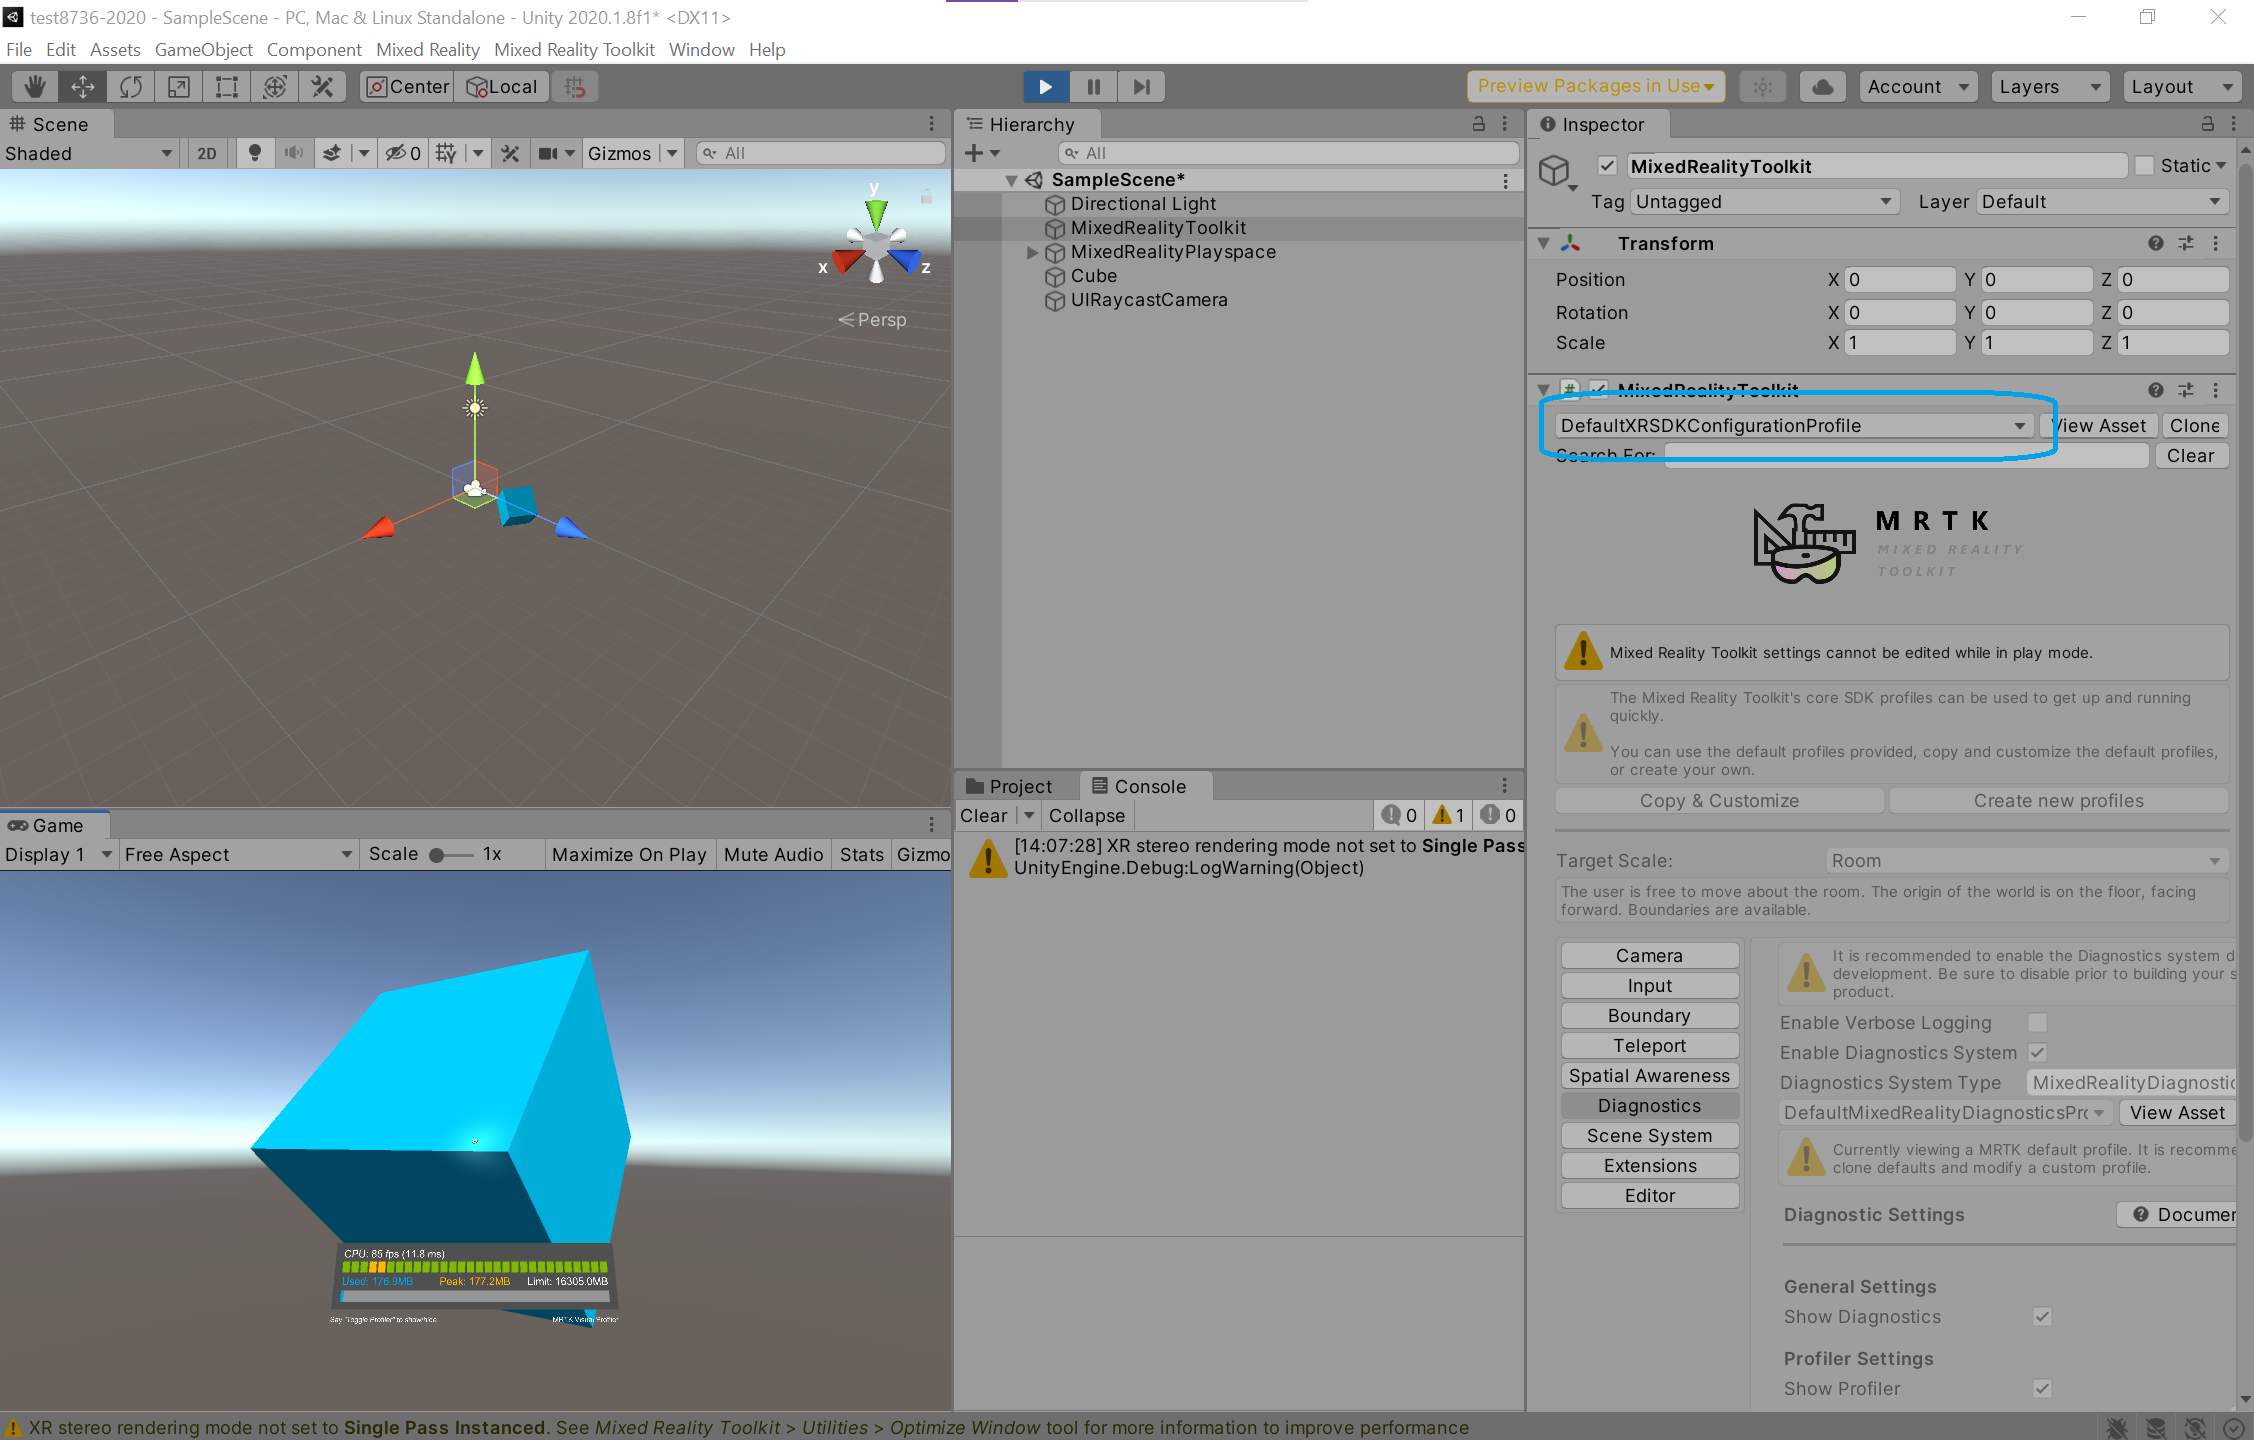Open Free Aspect dropdown in Game view
This screenshot has width=2254, height=1440.
[x=238, y=855]
